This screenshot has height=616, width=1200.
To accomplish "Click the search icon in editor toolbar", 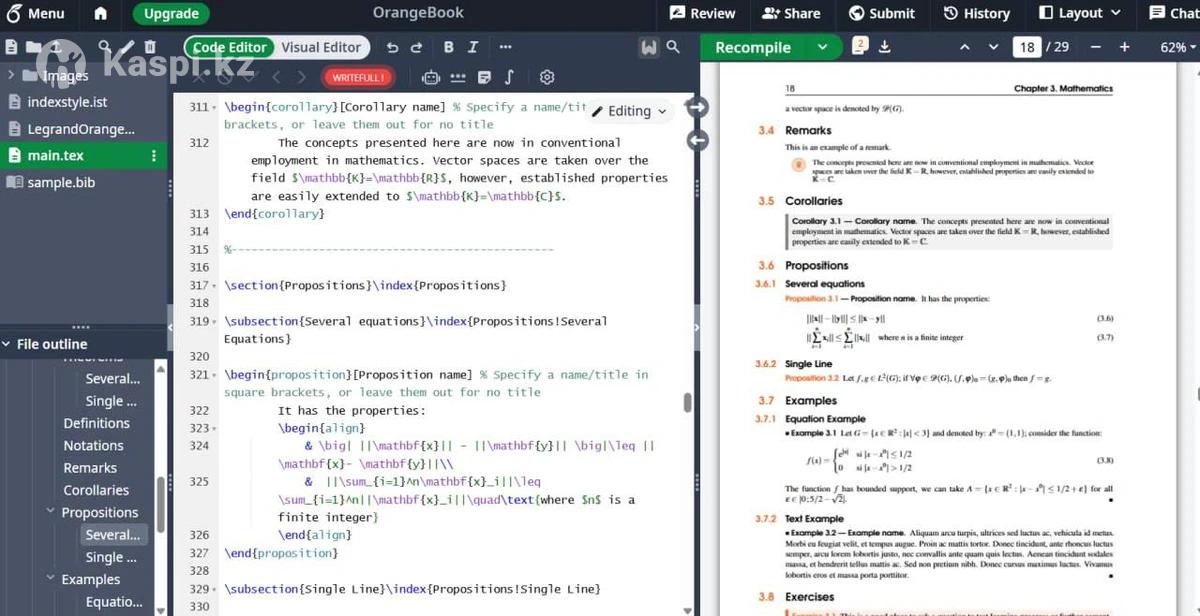I will coord(673,47).
